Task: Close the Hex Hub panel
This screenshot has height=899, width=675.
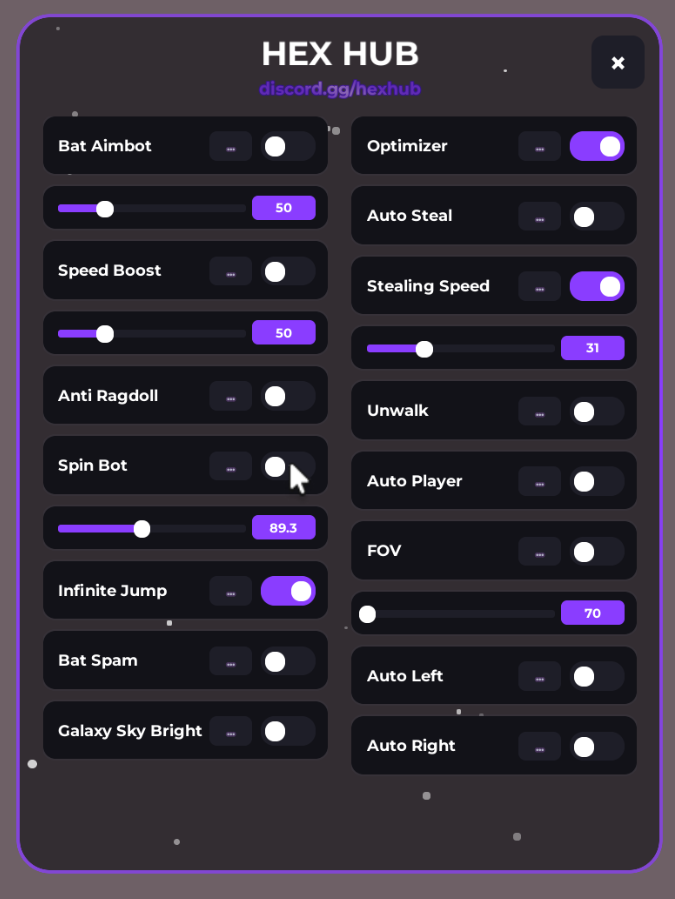Action: [x=618, y=63]
